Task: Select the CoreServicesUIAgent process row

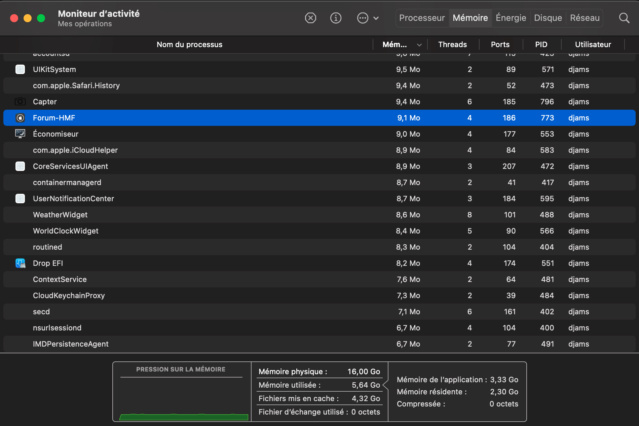Action: coord(319,166)
